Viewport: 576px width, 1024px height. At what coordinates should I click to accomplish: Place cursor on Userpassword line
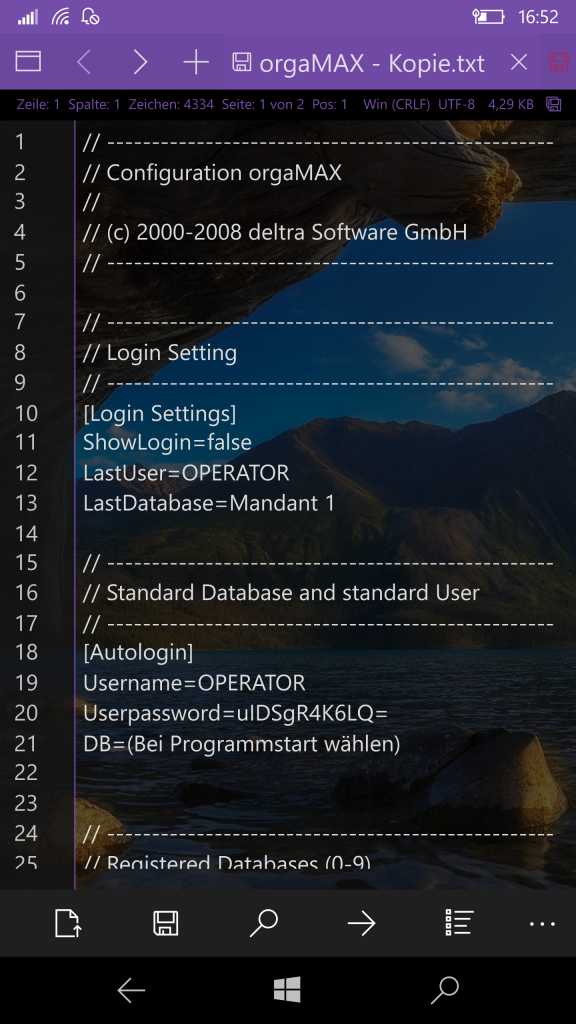pyautogui.click(x=235, y=713)
